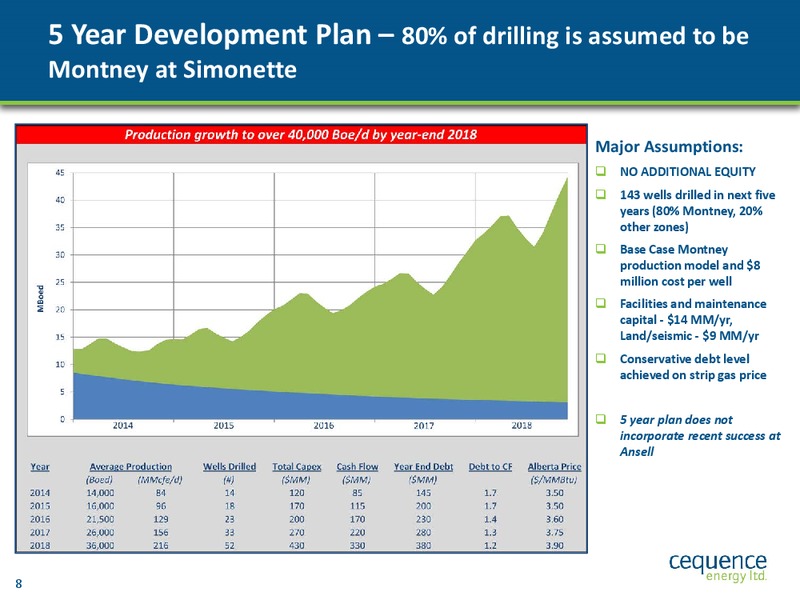800x600 pixels.
Task: Click the checkbox bullet beside 'NO ADDITIONAL EQUITY'
Action: 601,171
